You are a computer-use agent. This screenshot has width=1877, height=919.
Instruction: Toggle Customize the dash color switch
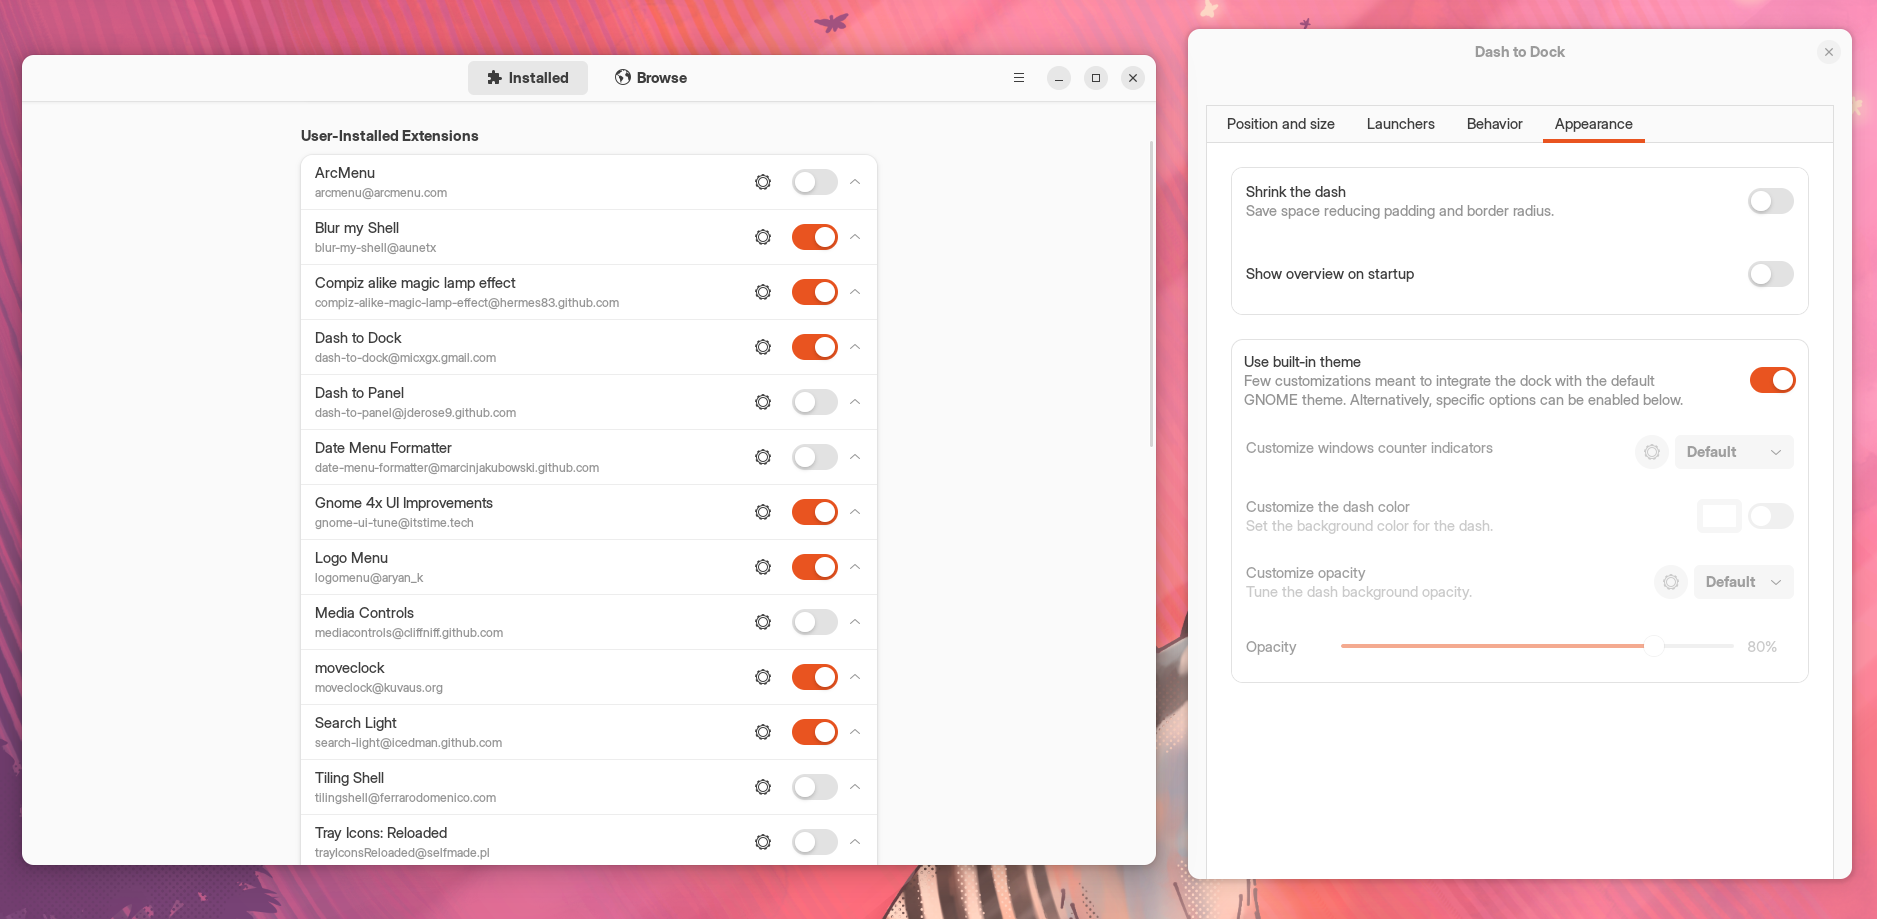[1771, 516]
